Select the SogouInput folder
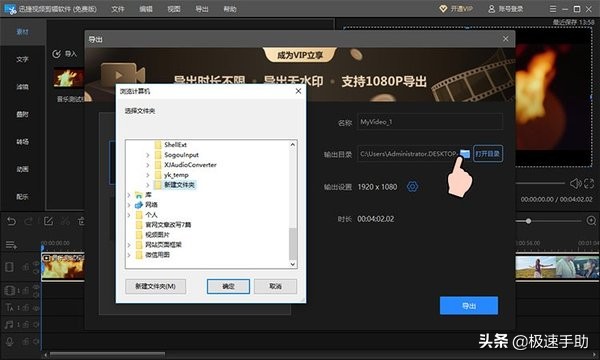The image size is (600, 360). pos(181,155)
